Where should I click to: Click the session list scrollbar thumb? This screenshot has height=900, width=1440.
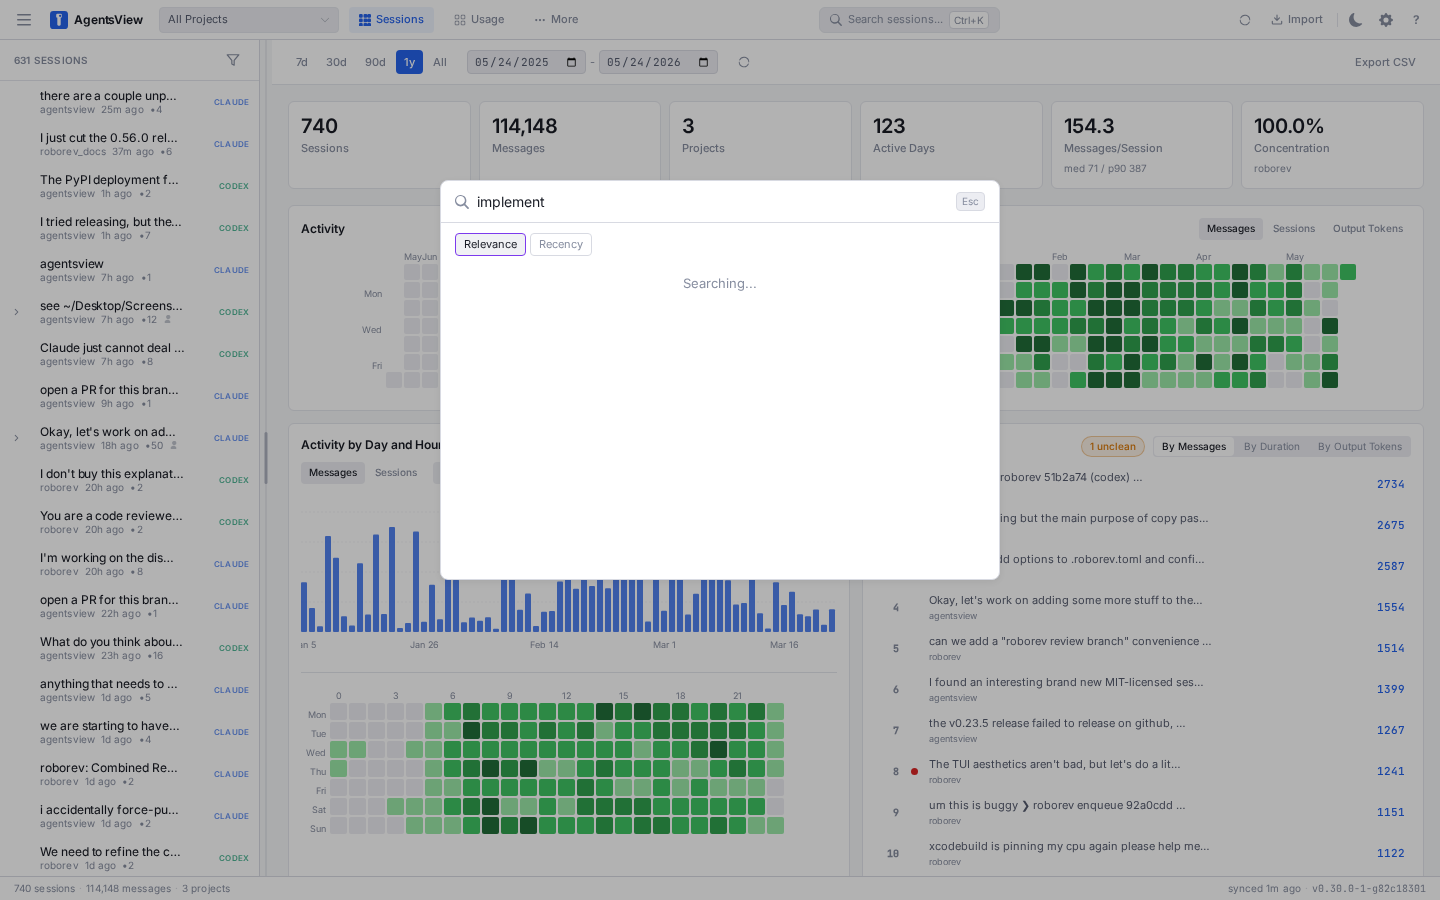coord(266,458)
